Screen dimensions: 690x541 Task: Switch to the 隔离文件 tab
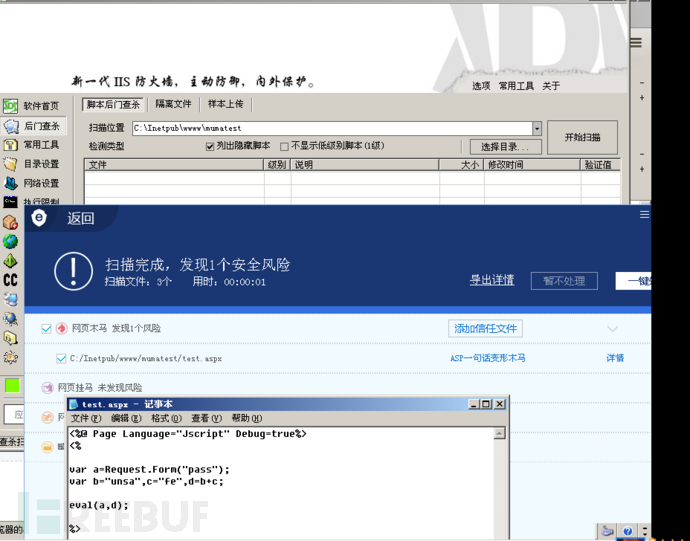click(173, 104)
